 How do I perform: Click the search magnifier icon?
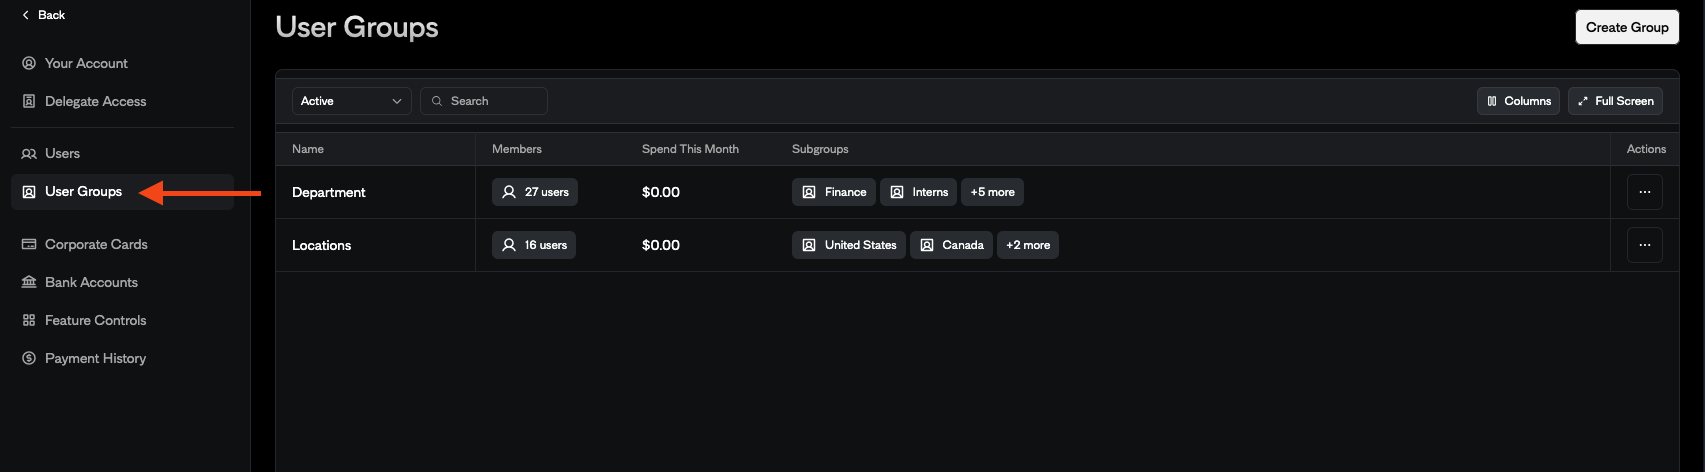pos(437,101)
